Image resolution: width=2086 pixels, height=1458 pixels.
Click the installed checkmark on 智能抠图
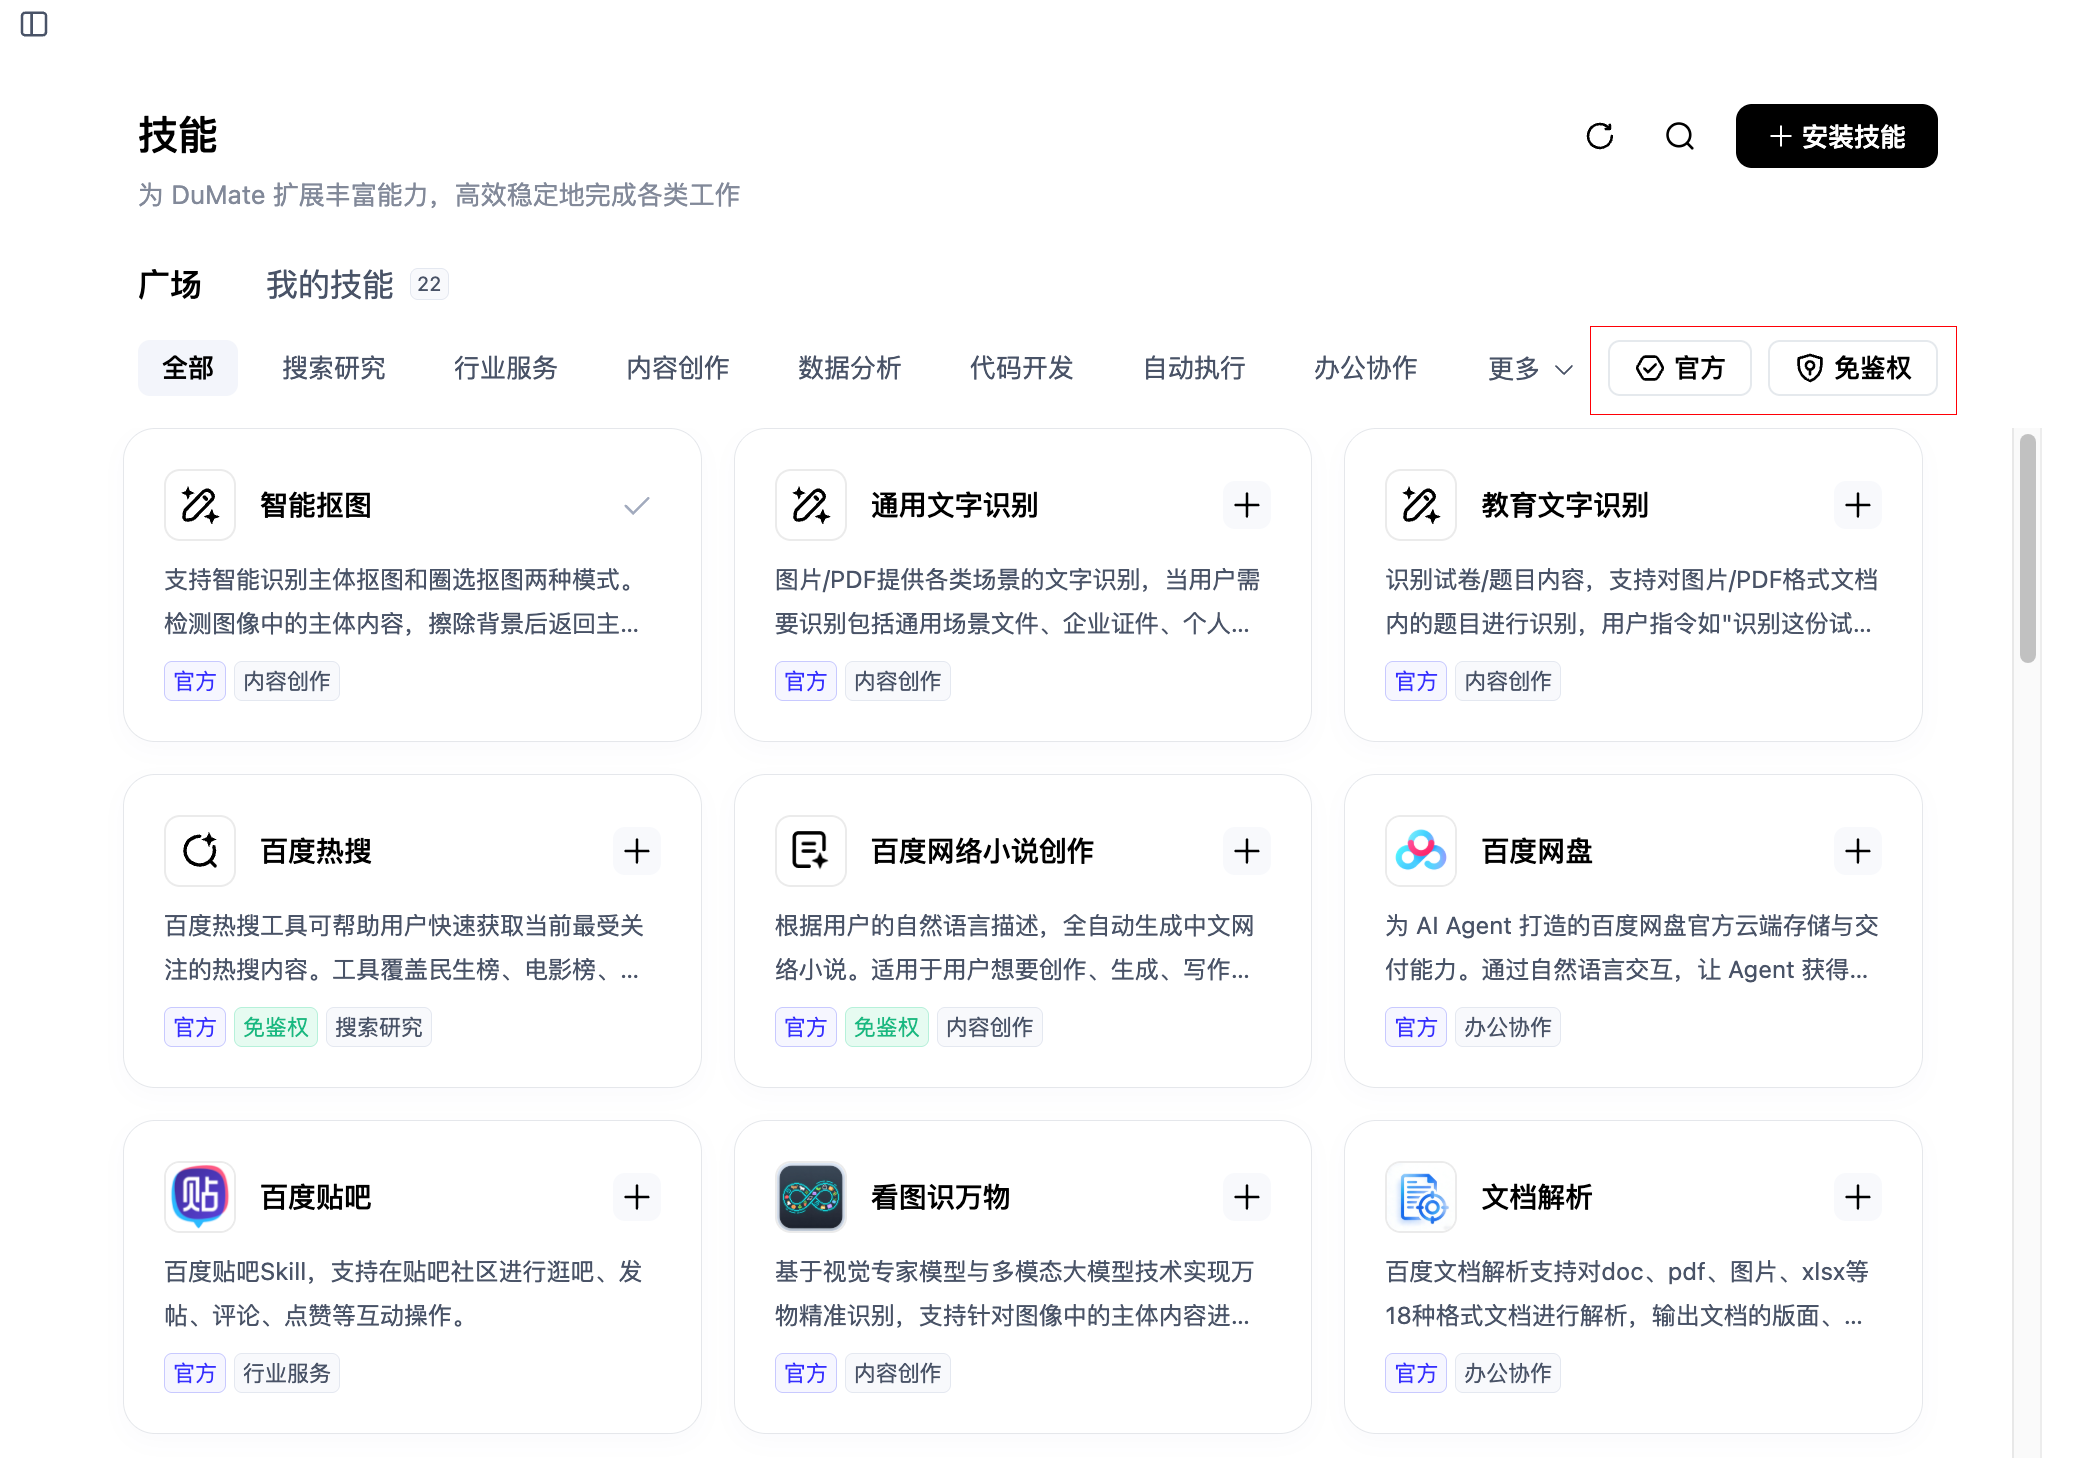coord(637,505)
